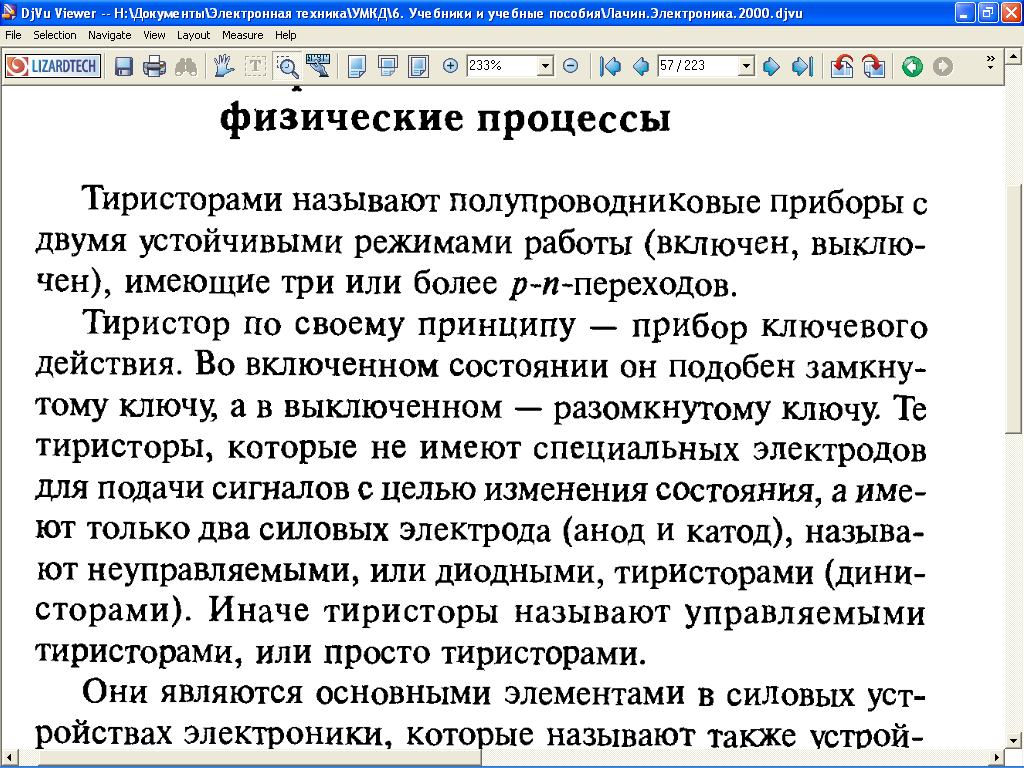The image size is (1024, 768).
Task: Click the 57 / 223 page number field
Action: [x=698, y=65]
